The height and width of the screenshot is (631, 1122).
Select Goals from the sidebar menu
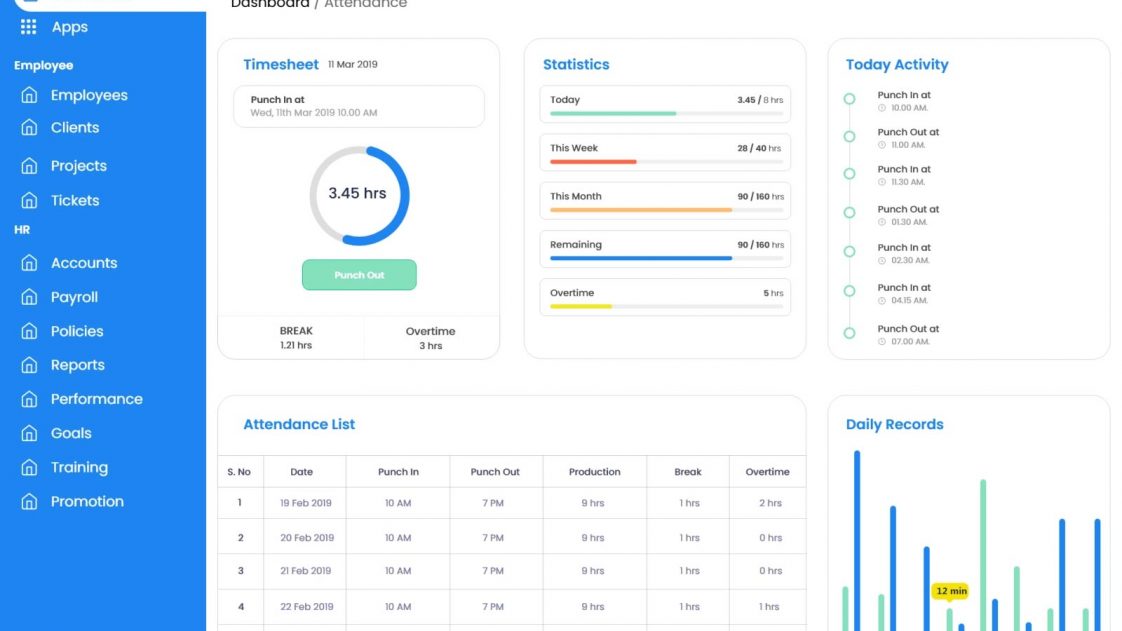(28, 433)
